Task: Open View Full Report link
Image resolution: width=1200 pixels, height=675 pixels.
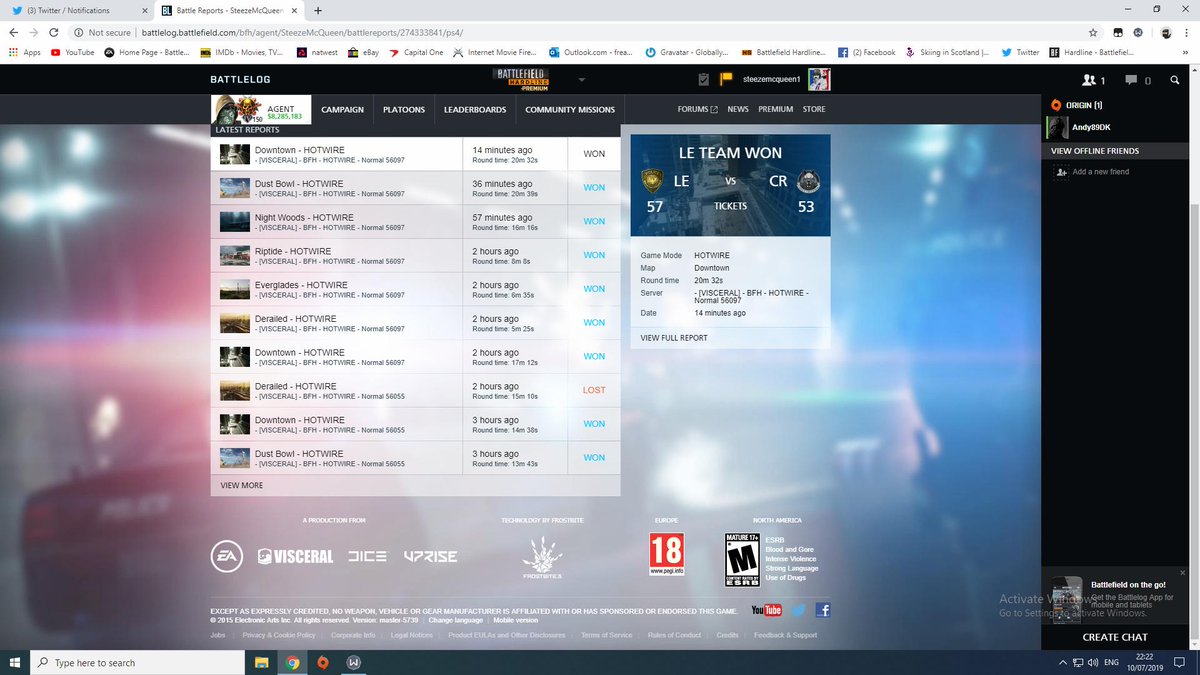Action: [x=674, y=338]
